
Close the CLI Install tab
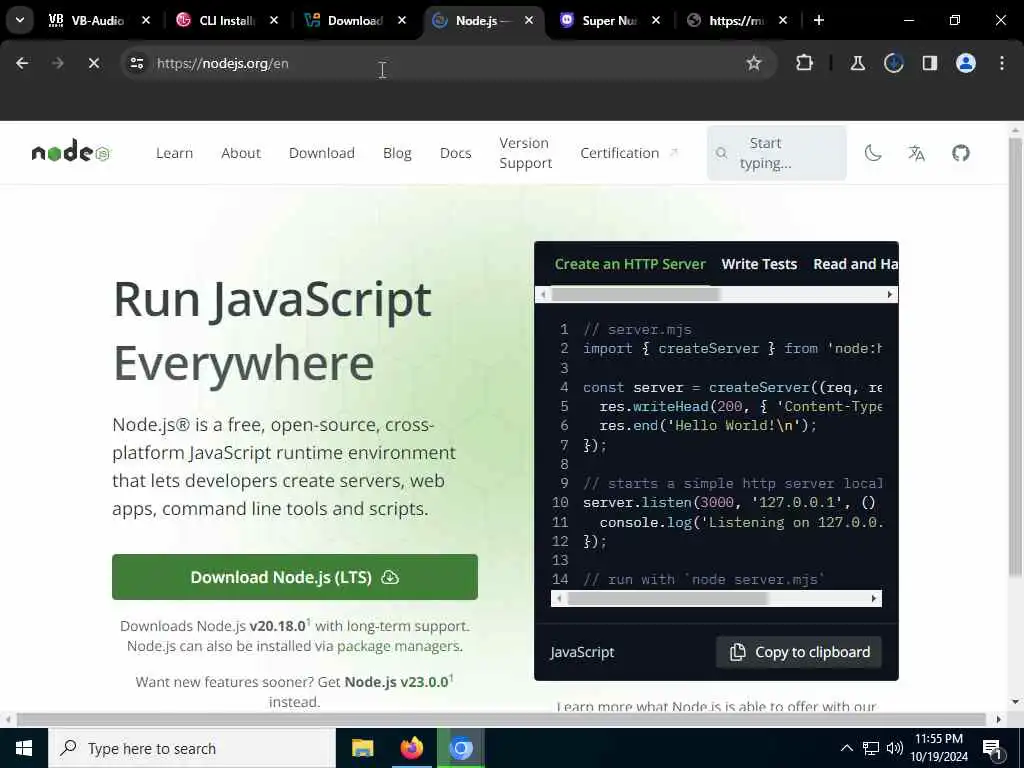click(274, 20)
